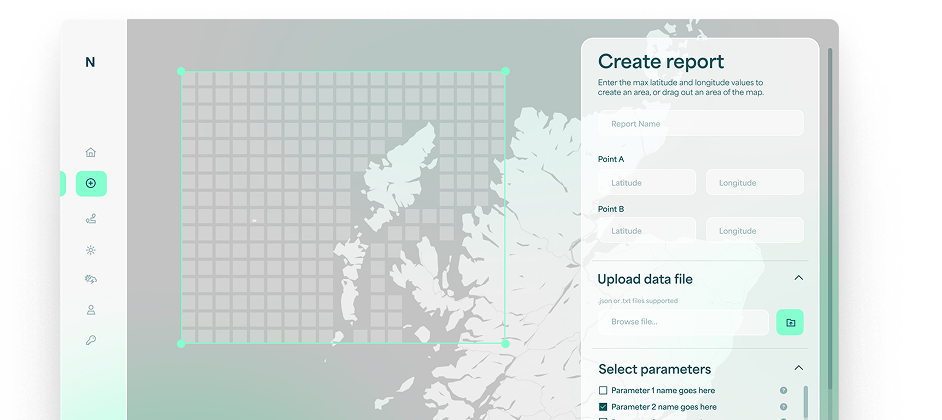Open the key icon in sidebar
This screenshot has width=942, height=420.
(91, 340)
